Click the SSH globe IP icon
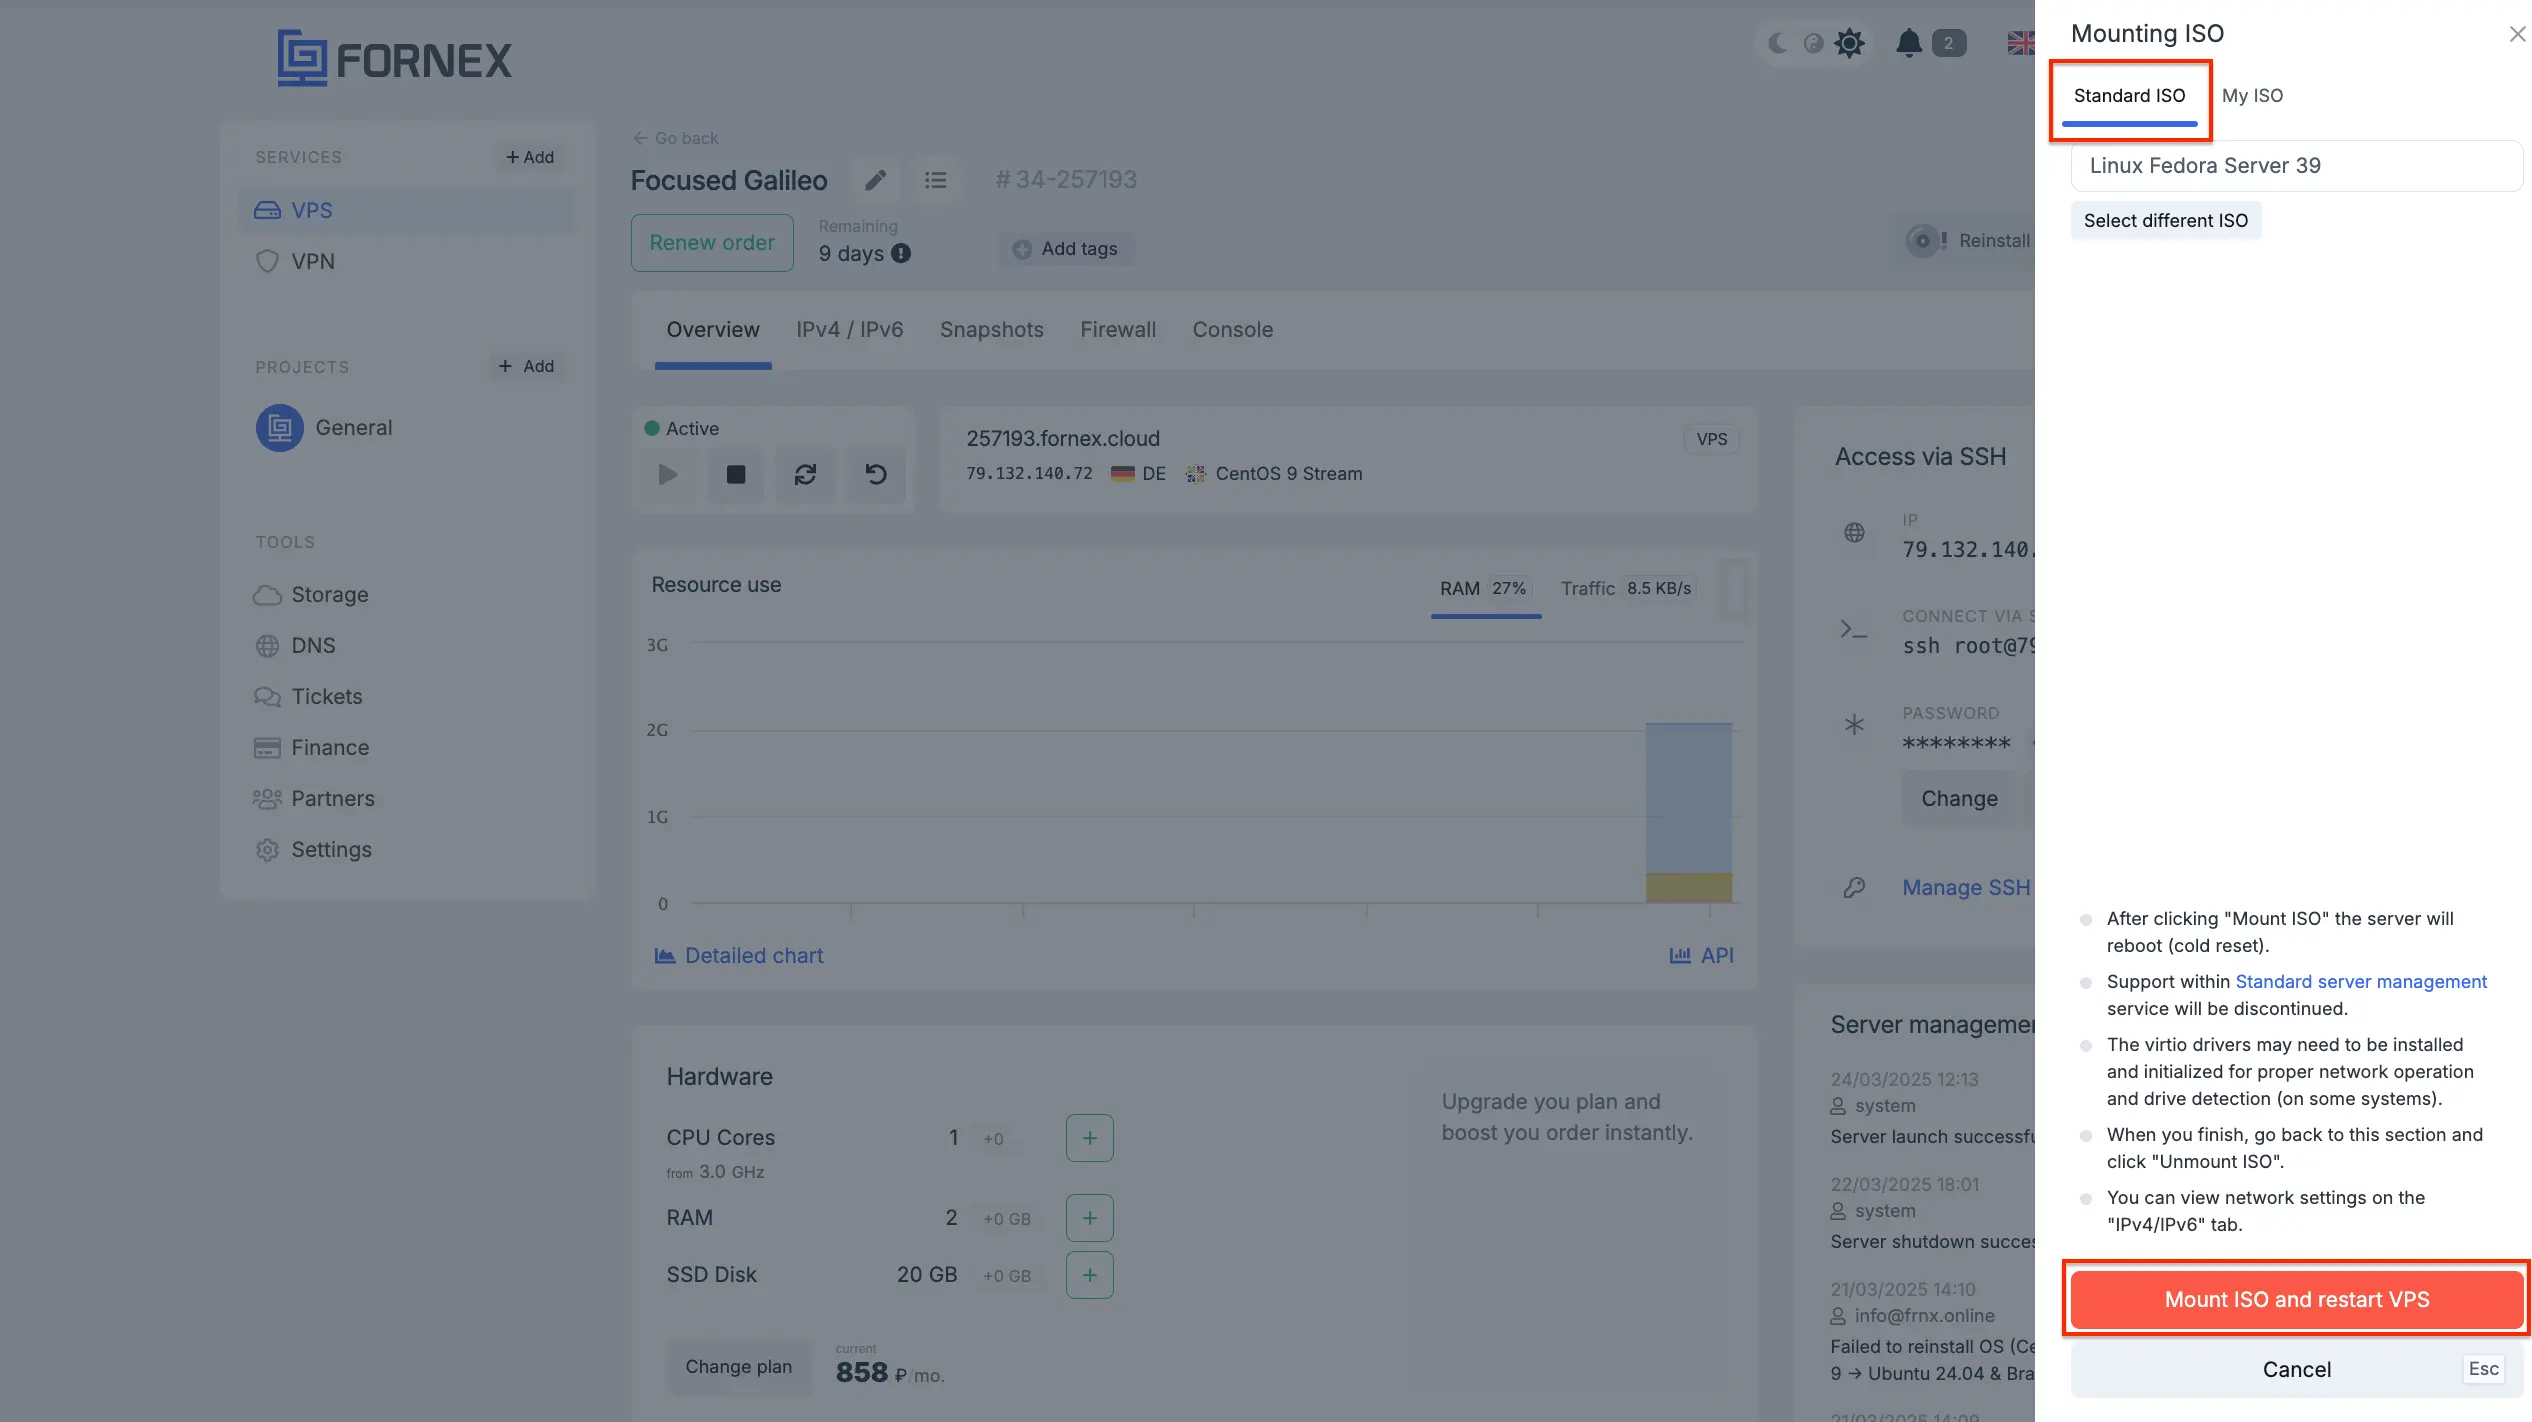The height and width of the screenshot is (1422, 2532). pyautogui.click(x=1854, y=533)
